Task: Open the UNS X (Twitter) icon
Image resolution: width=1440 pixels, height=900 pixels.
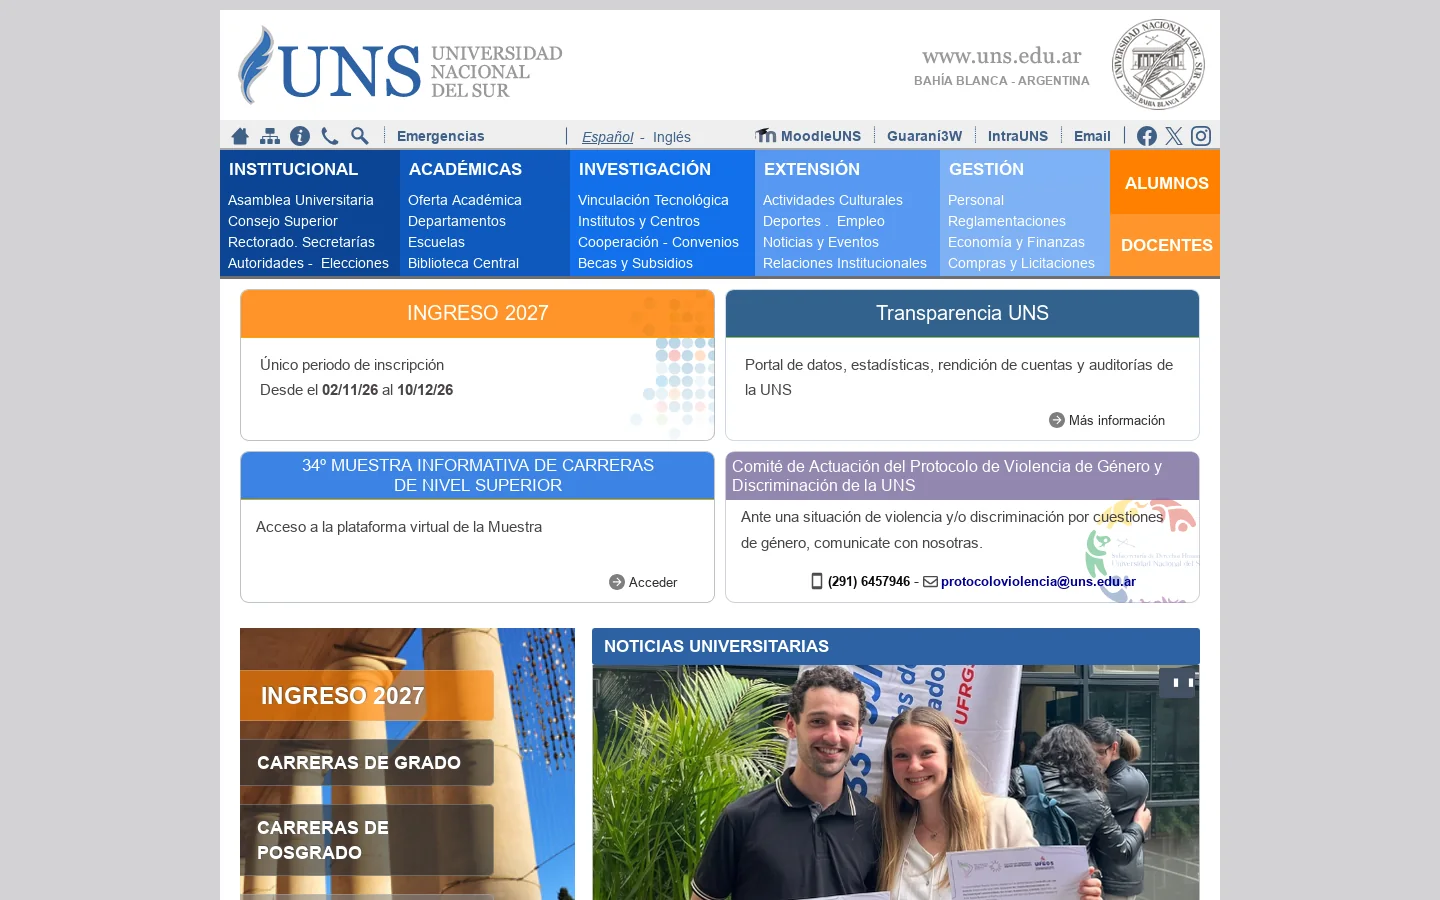Action: 1174,136
